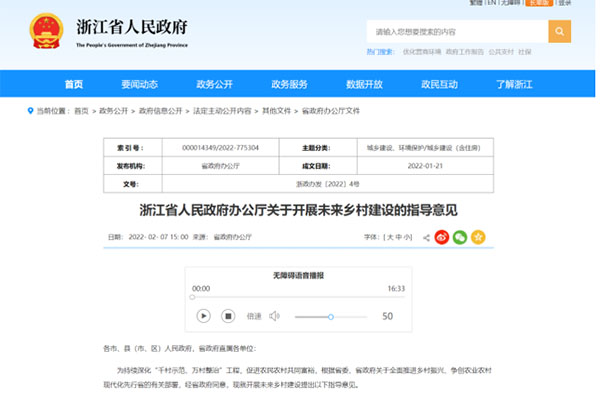Click the location pin breadcrumb icon

pyautogui.click(x=30, y=111)
